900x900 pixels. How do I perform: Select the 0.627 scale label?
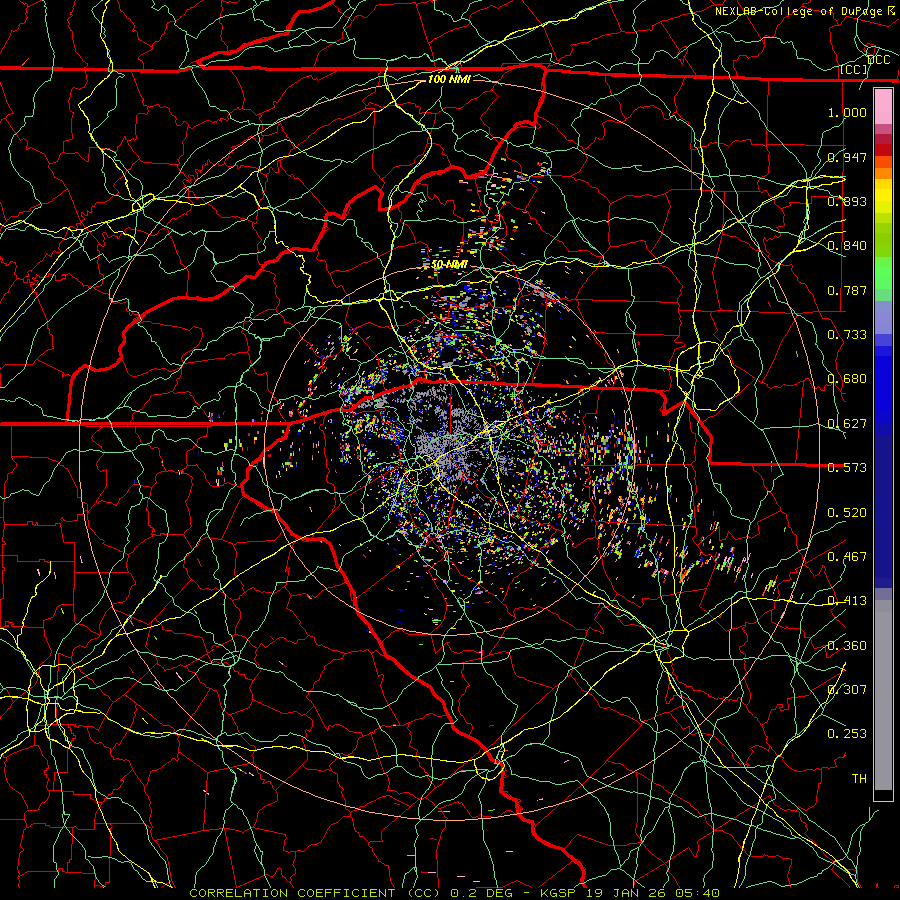pos(847,423)
